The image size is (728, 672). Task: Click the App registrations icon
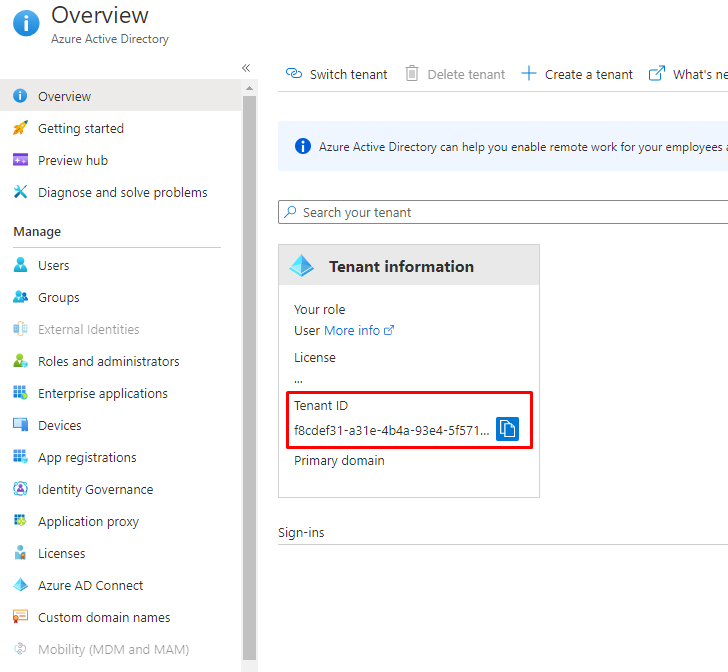pyautogui.click(x=20, y=457)
